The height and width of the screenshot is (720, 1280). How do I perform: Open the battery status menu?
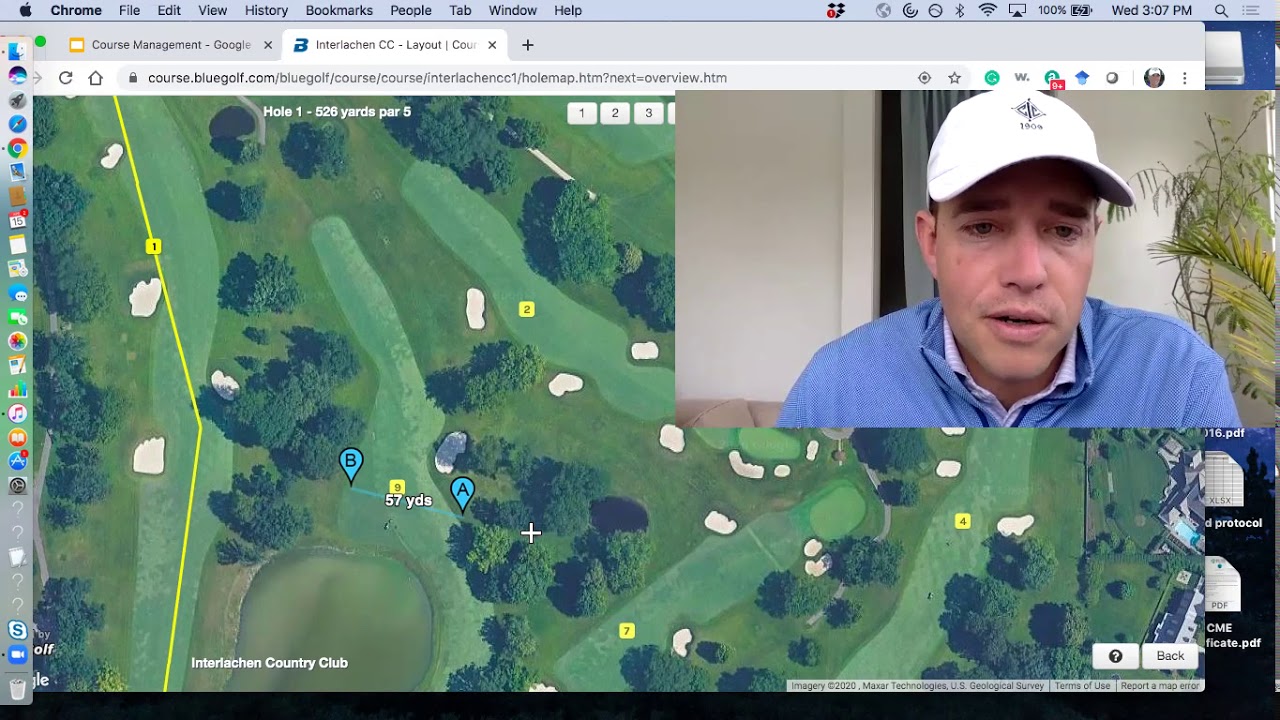click(x=1082, y=11)
